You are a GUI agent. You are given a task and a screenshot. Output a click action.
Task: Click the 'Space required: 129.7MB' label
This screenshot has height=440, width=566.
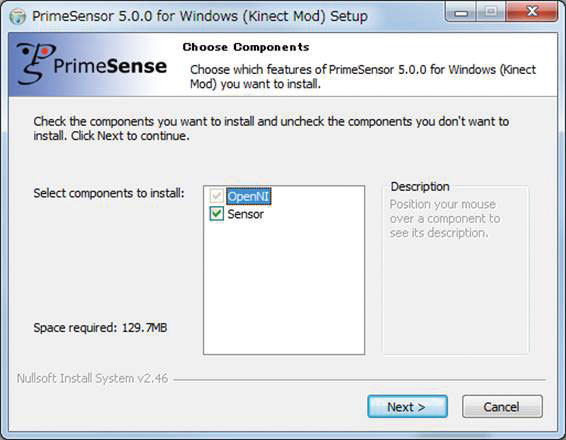pos(100,328)
